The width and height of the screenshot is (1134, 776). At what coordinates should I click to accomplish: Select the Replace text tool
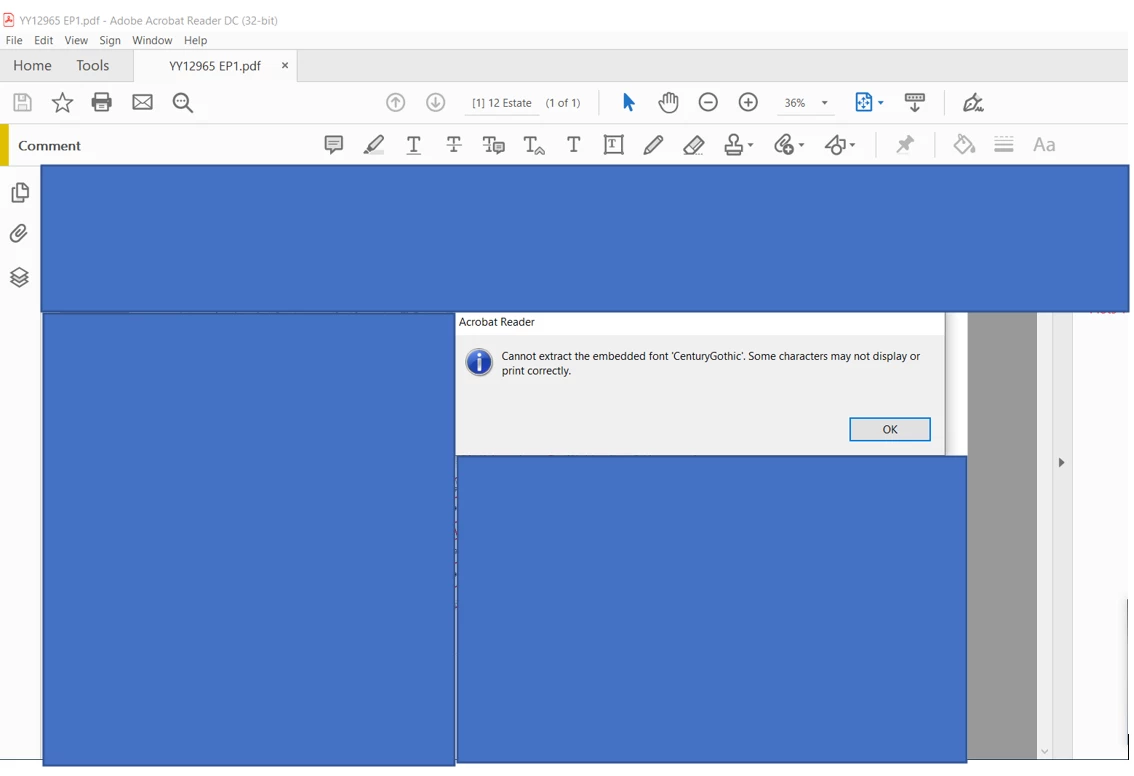(494, 145)
